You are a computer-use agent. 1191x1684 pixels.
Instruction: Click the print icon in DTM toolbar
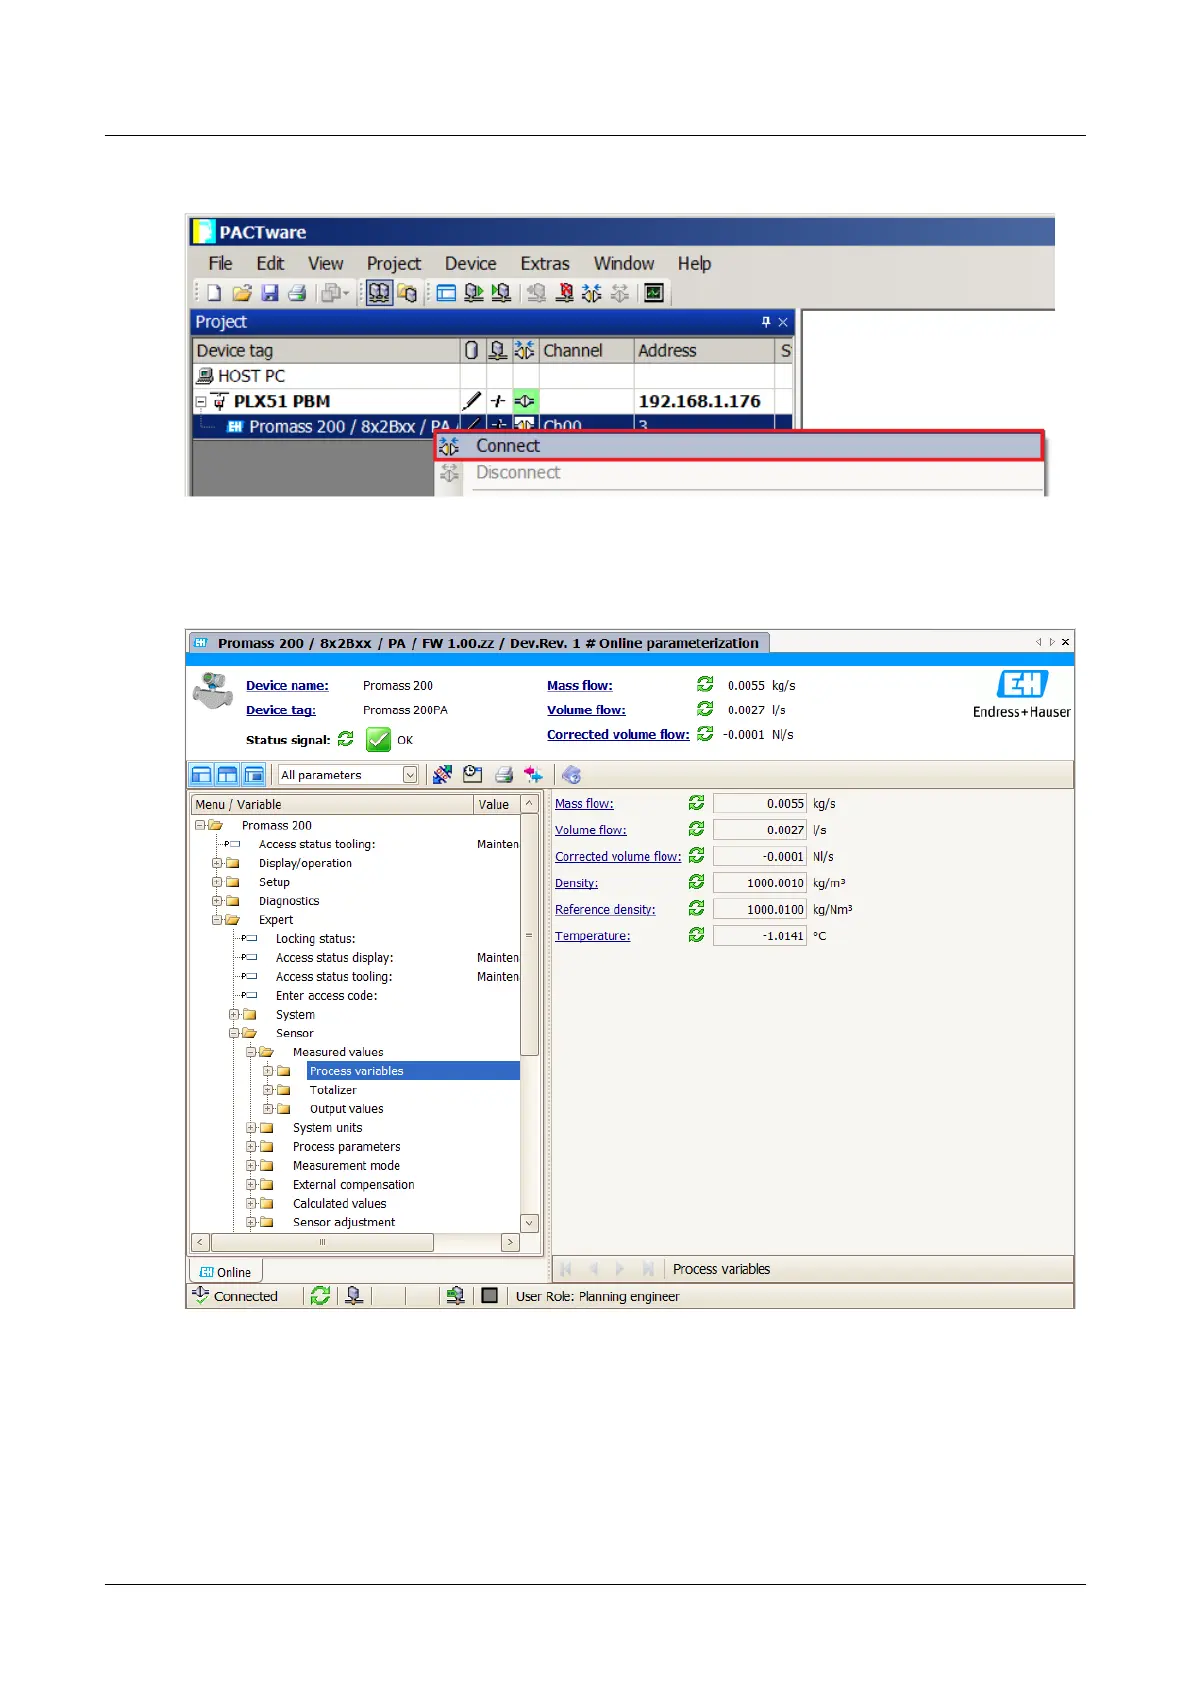coord(504,775)
